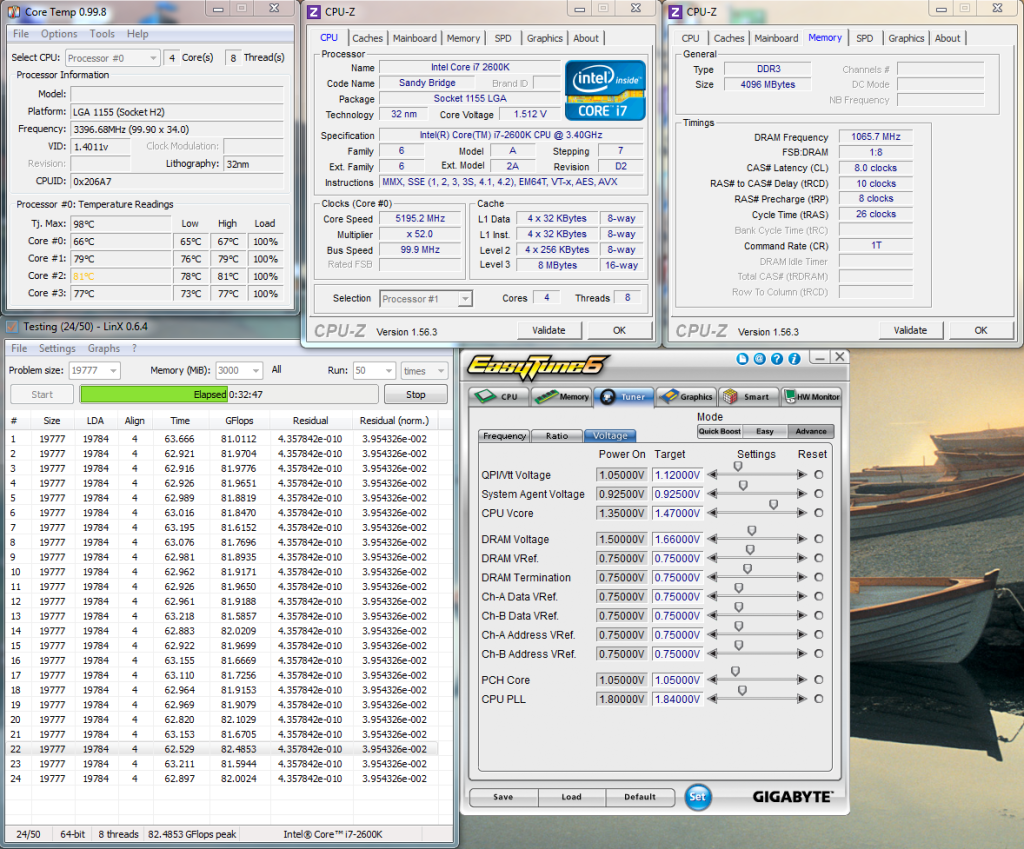Open the Graphs menu in LinX
The width and height of the screenshot is (1024, 849).
(x=104, y=349)
